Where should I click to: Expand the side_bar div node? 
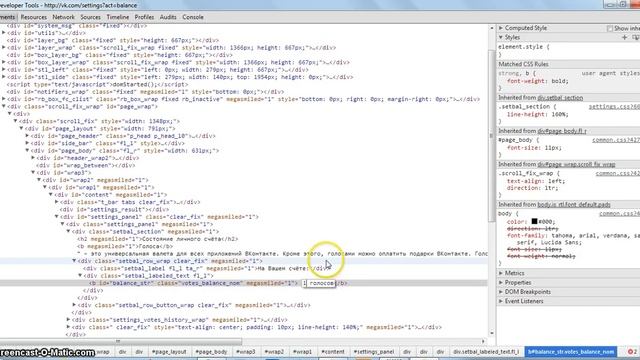click(x=27, y=143)
